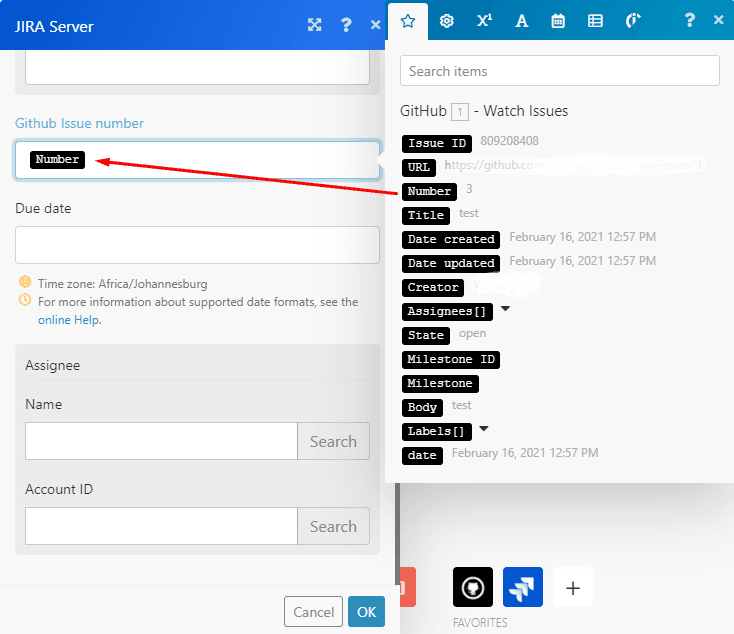This screenshot has width=734, height=634.
Task: Click the plus icon to add favorite
Action: pos(573,587)
